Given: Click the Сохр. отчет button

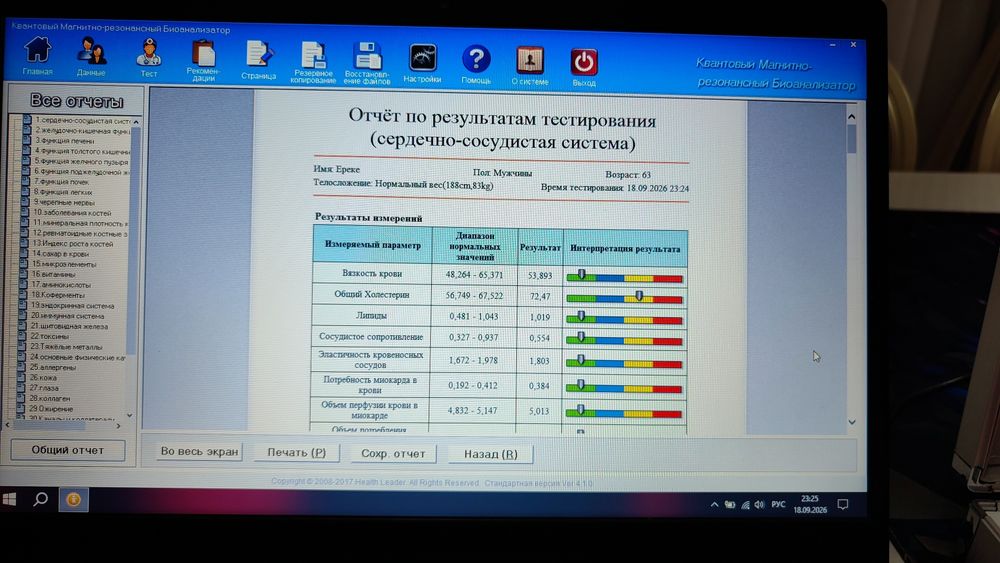Looking at the screenshot, I should tap(393, 453).
